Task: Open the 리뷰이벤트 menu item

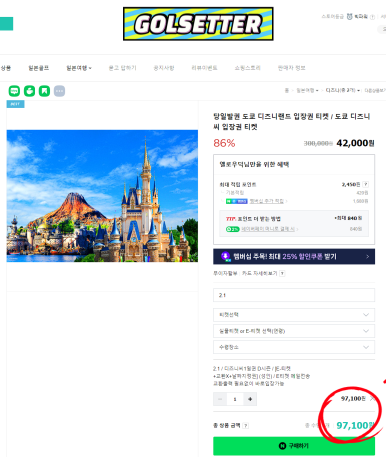Action: click(204, 68)
